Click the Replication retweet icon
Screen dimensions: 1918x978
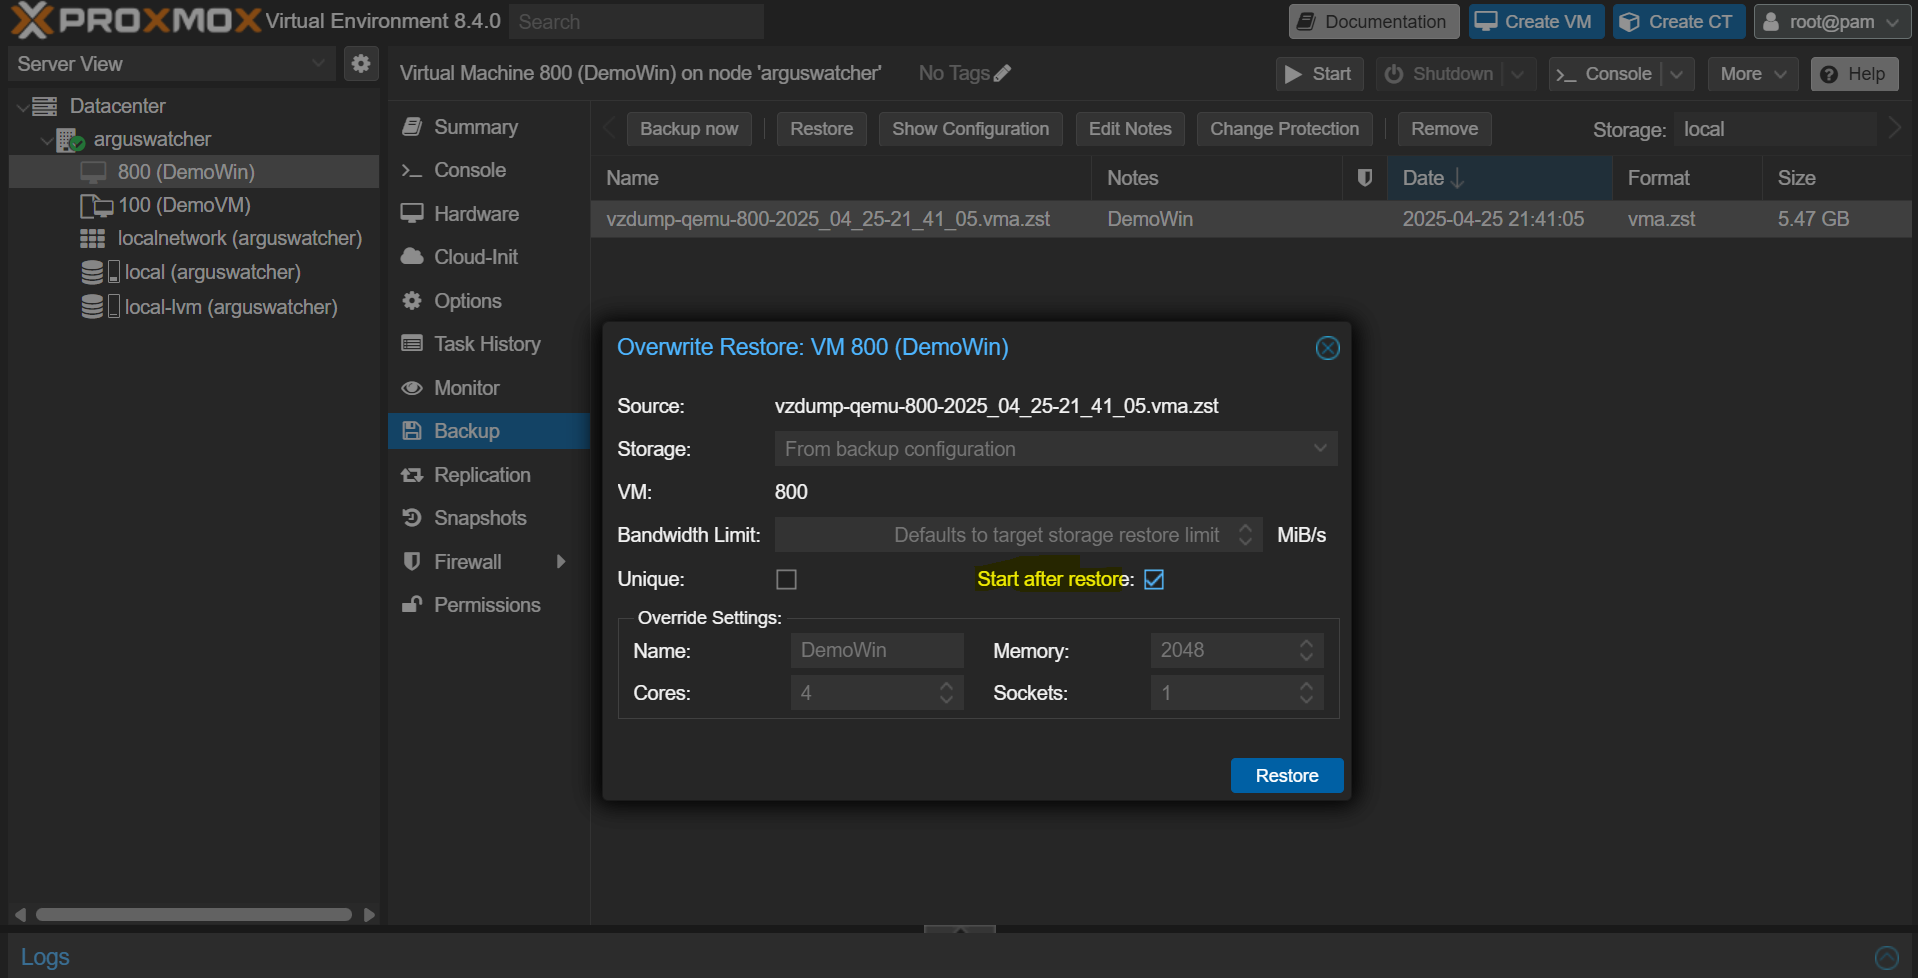pyautogui.click(x=411, y=475)
